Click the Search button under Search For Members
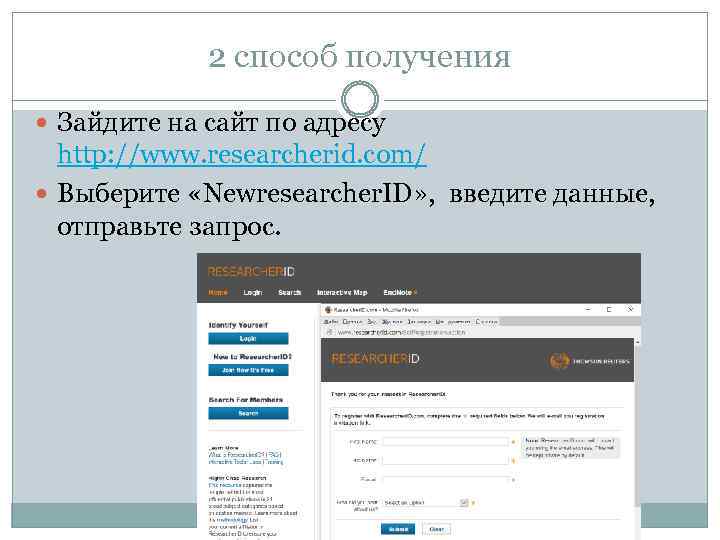Viewport: 720px width, 540px height. coord(248,413)
